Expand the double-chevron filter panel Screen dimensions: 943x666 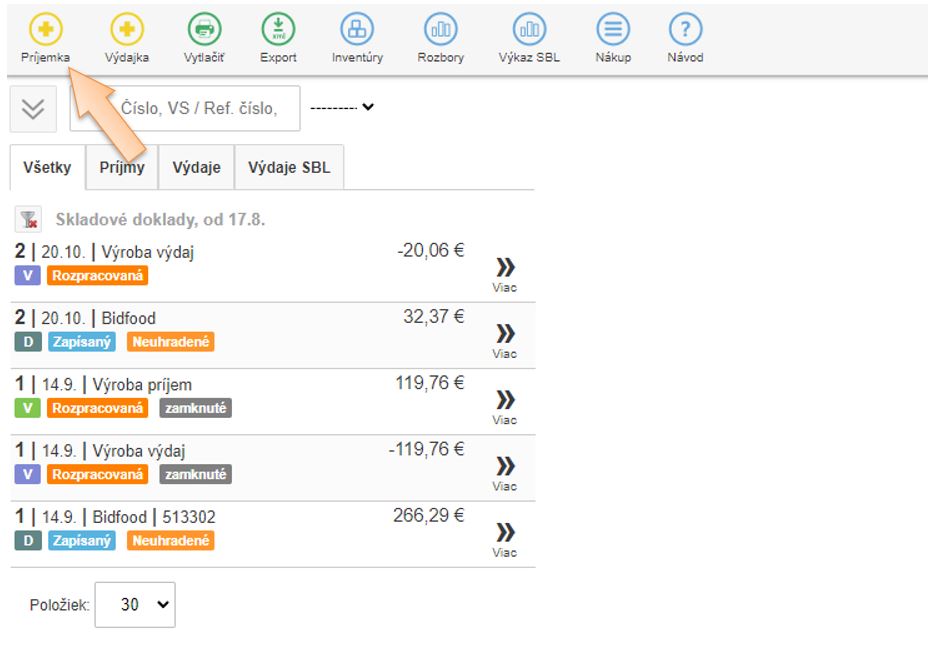pyautogui.click(x=33, y=109)
